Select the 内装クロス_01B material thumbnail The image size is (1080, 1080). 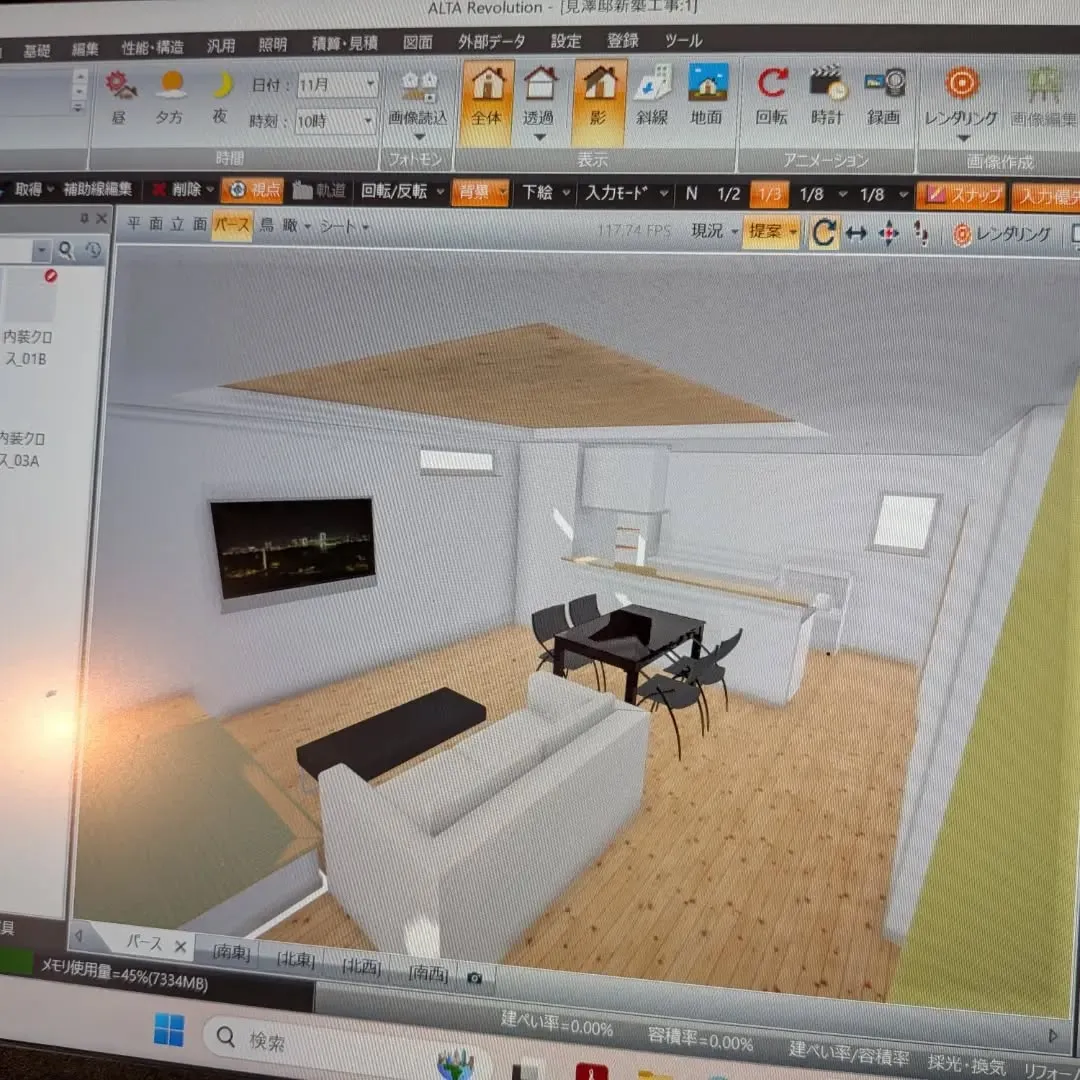coord(28,296)
